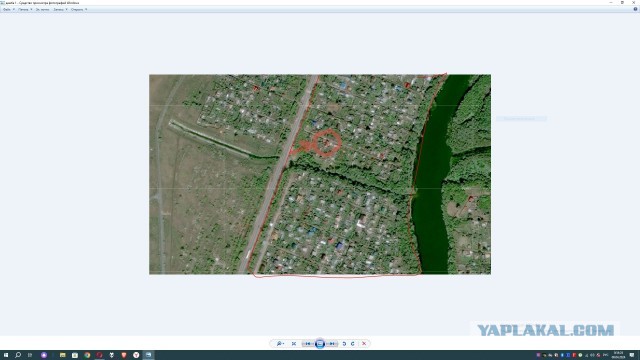Expand the Запись menu dropdown arrow

click(x=67, y=9)
